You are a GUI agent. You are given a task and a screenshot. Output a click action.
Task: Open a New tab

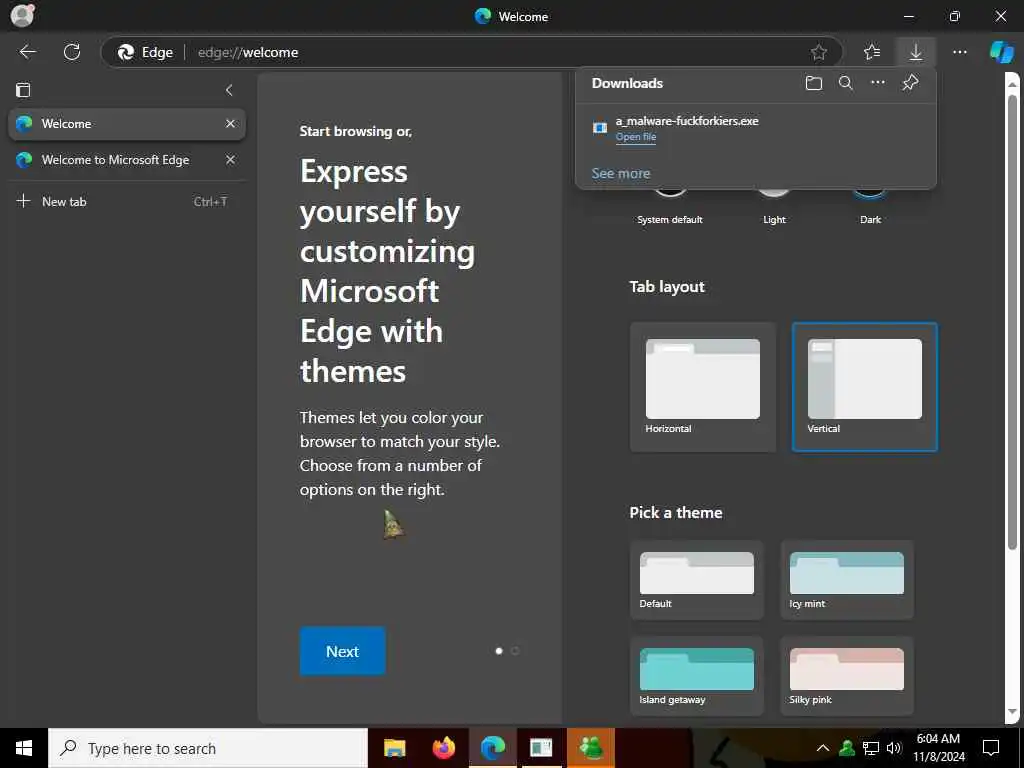pyautogui.click(x=127, y=201)
